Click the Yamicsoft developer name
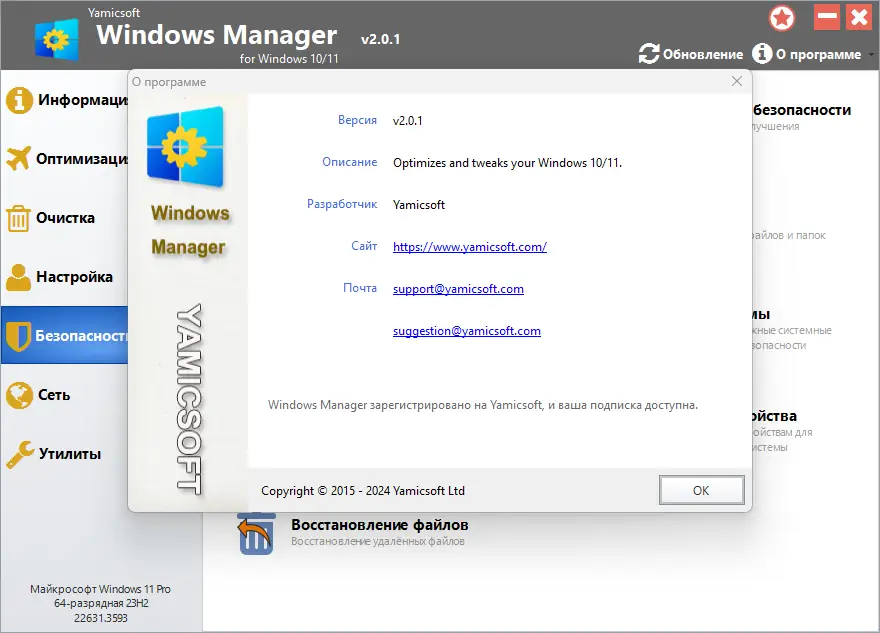This screenshot has width=880, height=633. pyautogui.click(x=419, y=205)
